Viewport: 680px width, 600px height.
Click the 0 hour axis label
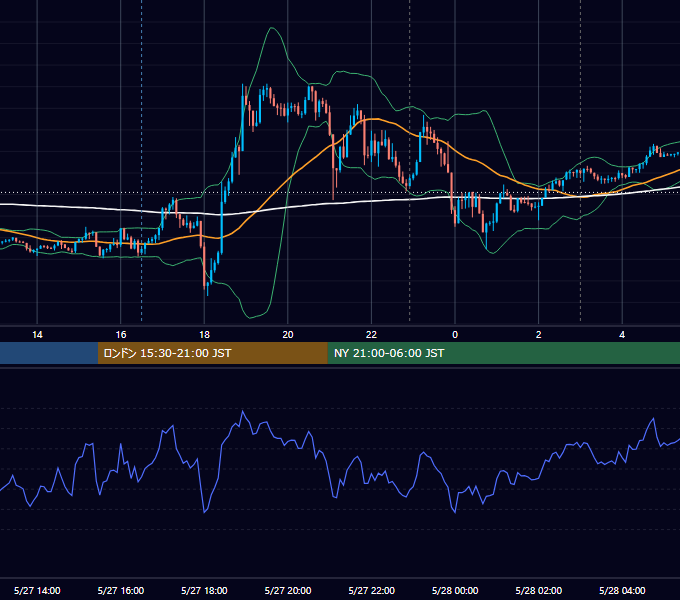[x=455, y=335]
